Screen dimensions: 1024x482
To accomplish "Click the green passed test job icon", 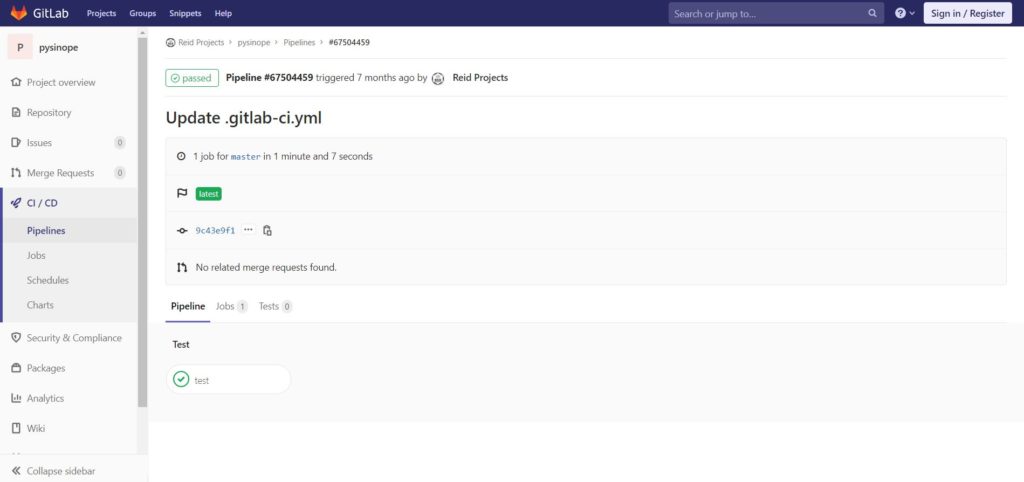I will 181,379.
